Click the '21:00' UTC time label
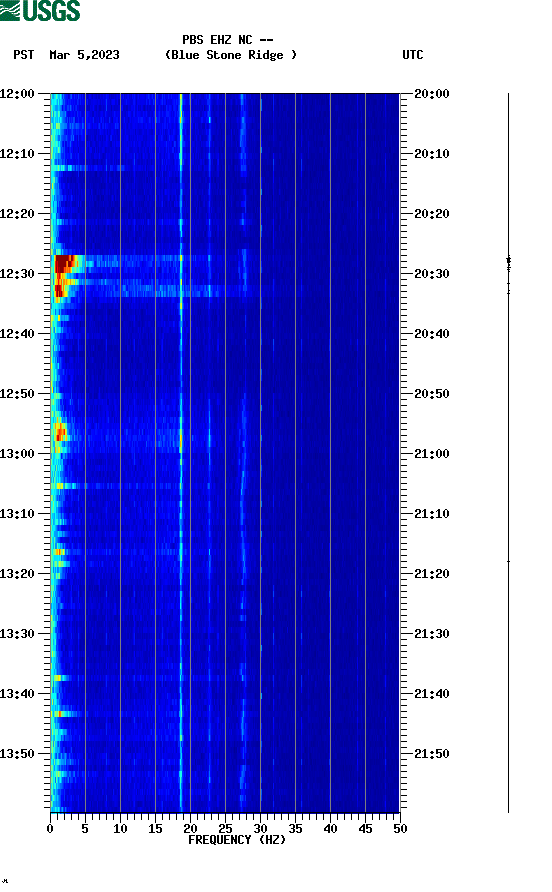Viewport: 552px width, 892px height. click(x=431, y=454)
